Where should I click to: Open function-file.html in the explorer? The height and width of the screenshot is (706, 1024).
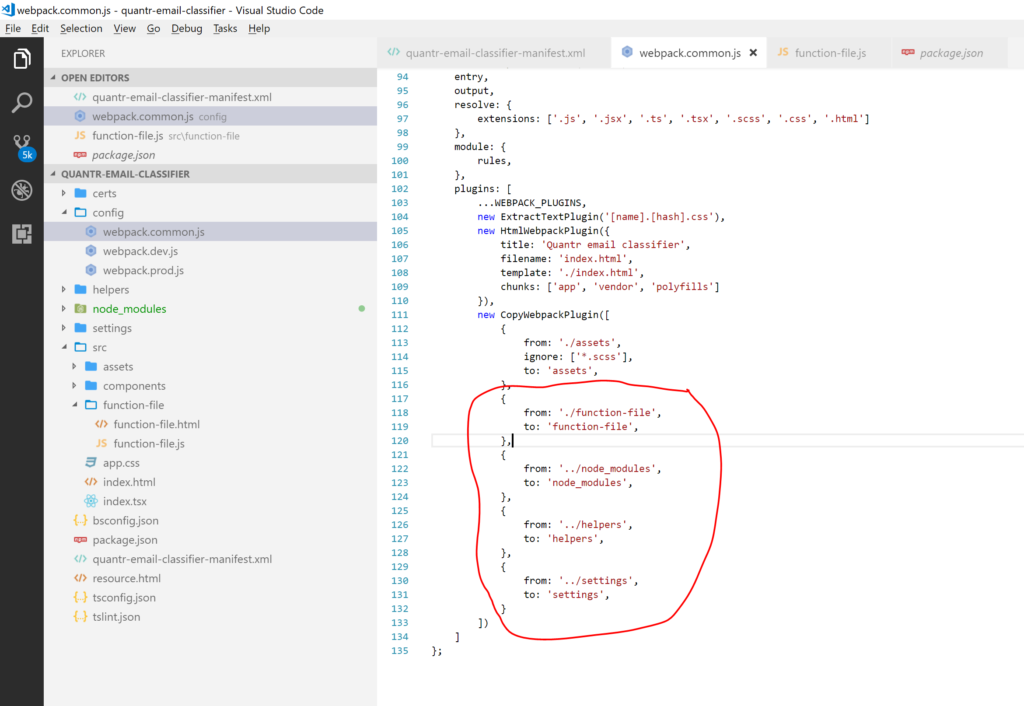(x=210, y=424)
